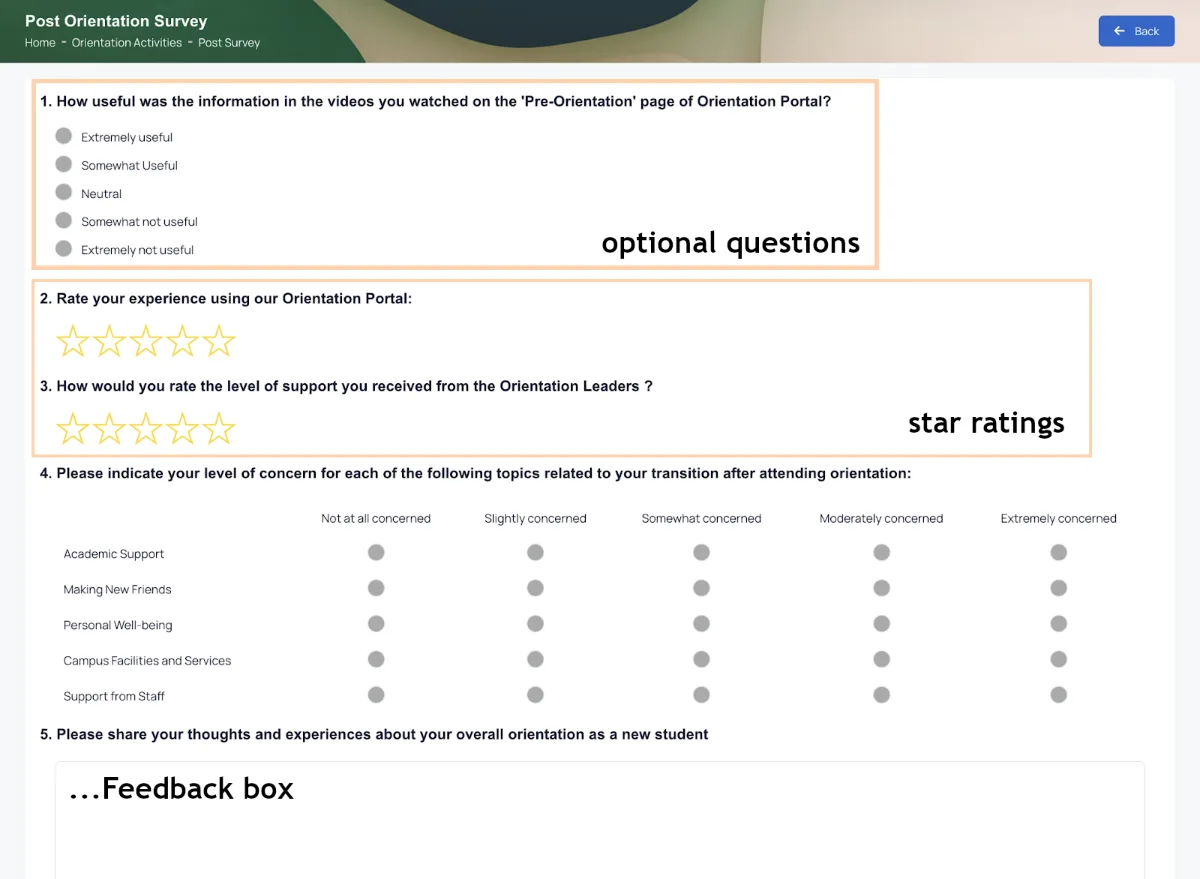The width and height of the screenshot is (1200, 879).
Task: Choose Not at all concerned for Personal Well-being
Action: pos(376,623)
